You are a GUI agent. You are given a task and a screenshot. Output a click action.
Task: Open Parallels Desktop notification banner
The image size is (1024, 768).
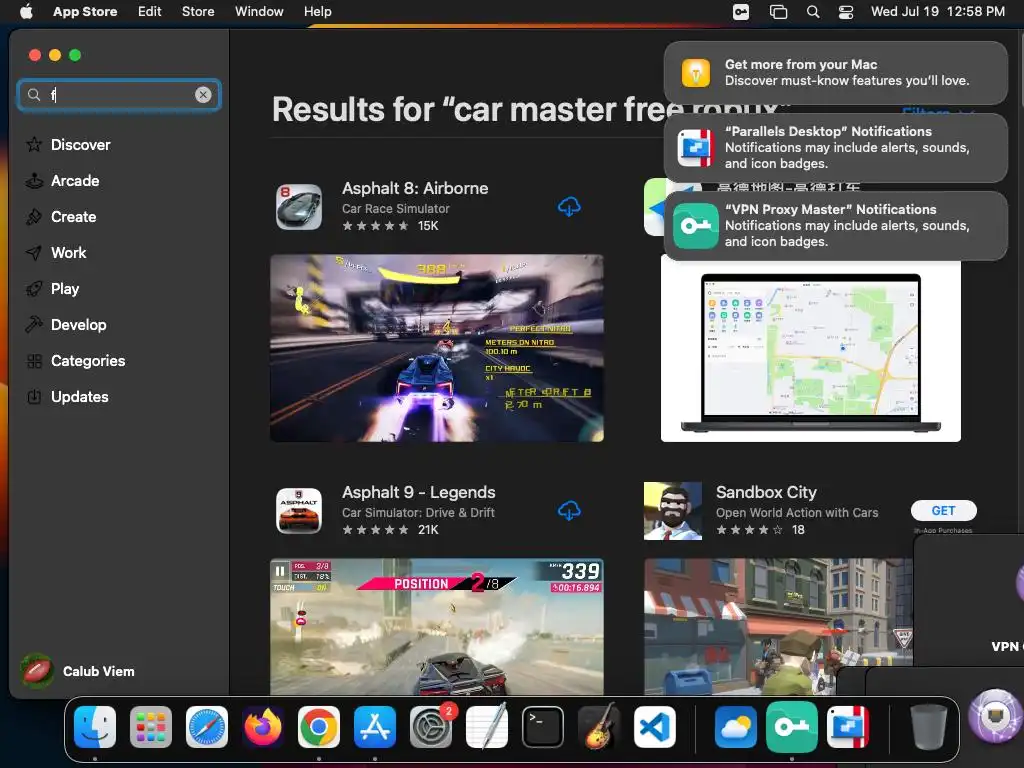pyautogui.click(x=835, y=148)
